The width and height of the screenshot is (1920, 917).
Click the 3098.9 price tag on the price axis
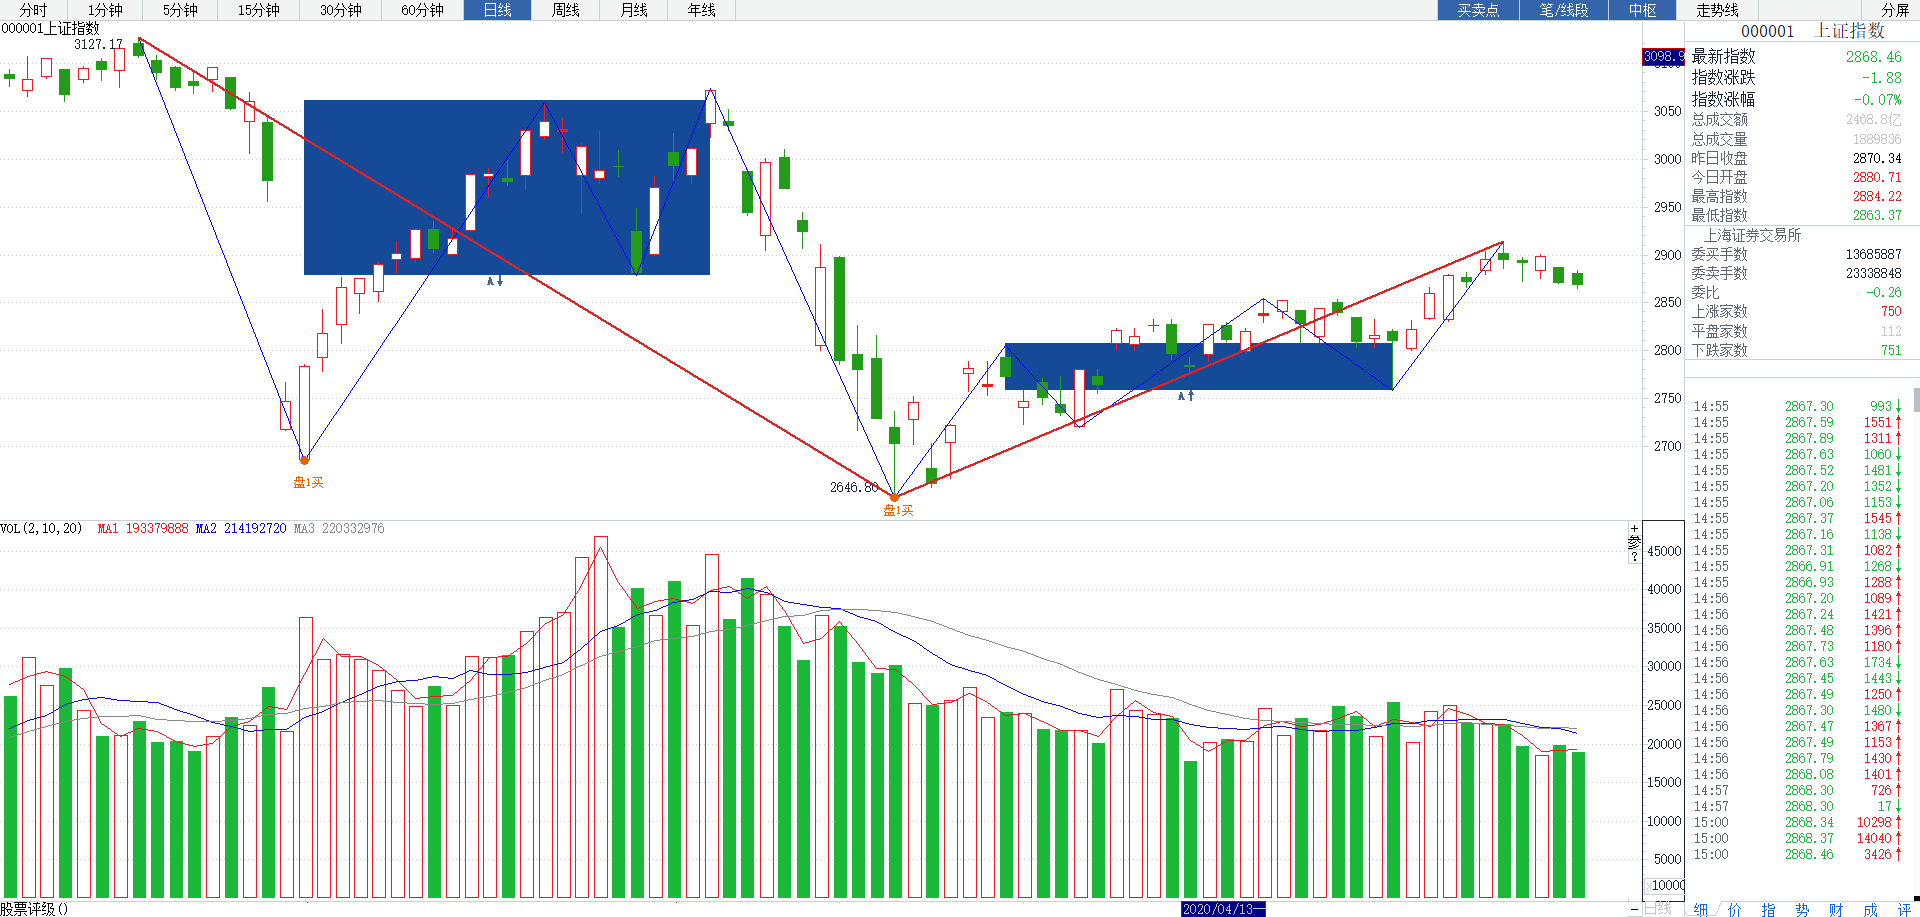coord(1663,57)
